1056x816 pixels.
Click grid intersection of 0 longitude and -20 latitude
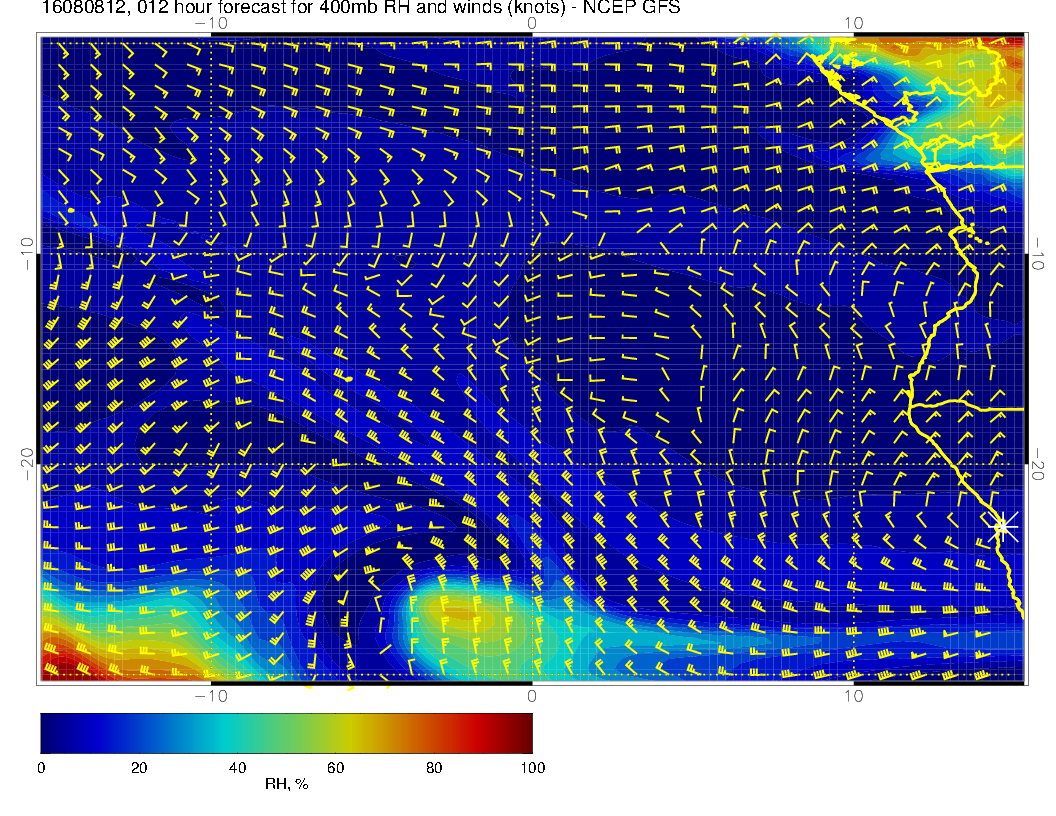coord(532,464)
